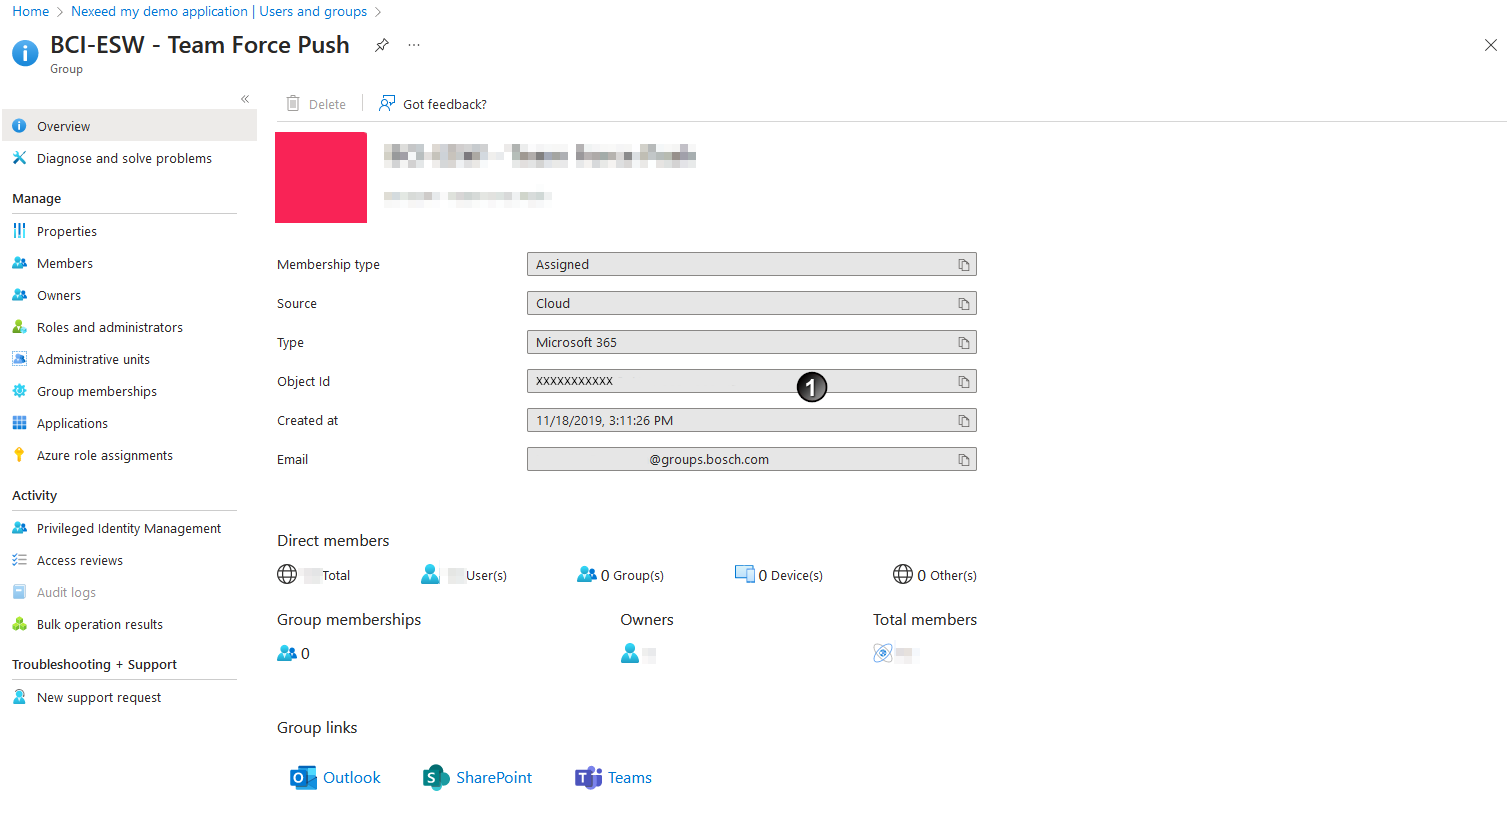Open Owners from the Manage section
The image size is (1511, 823).
point(62,294)
